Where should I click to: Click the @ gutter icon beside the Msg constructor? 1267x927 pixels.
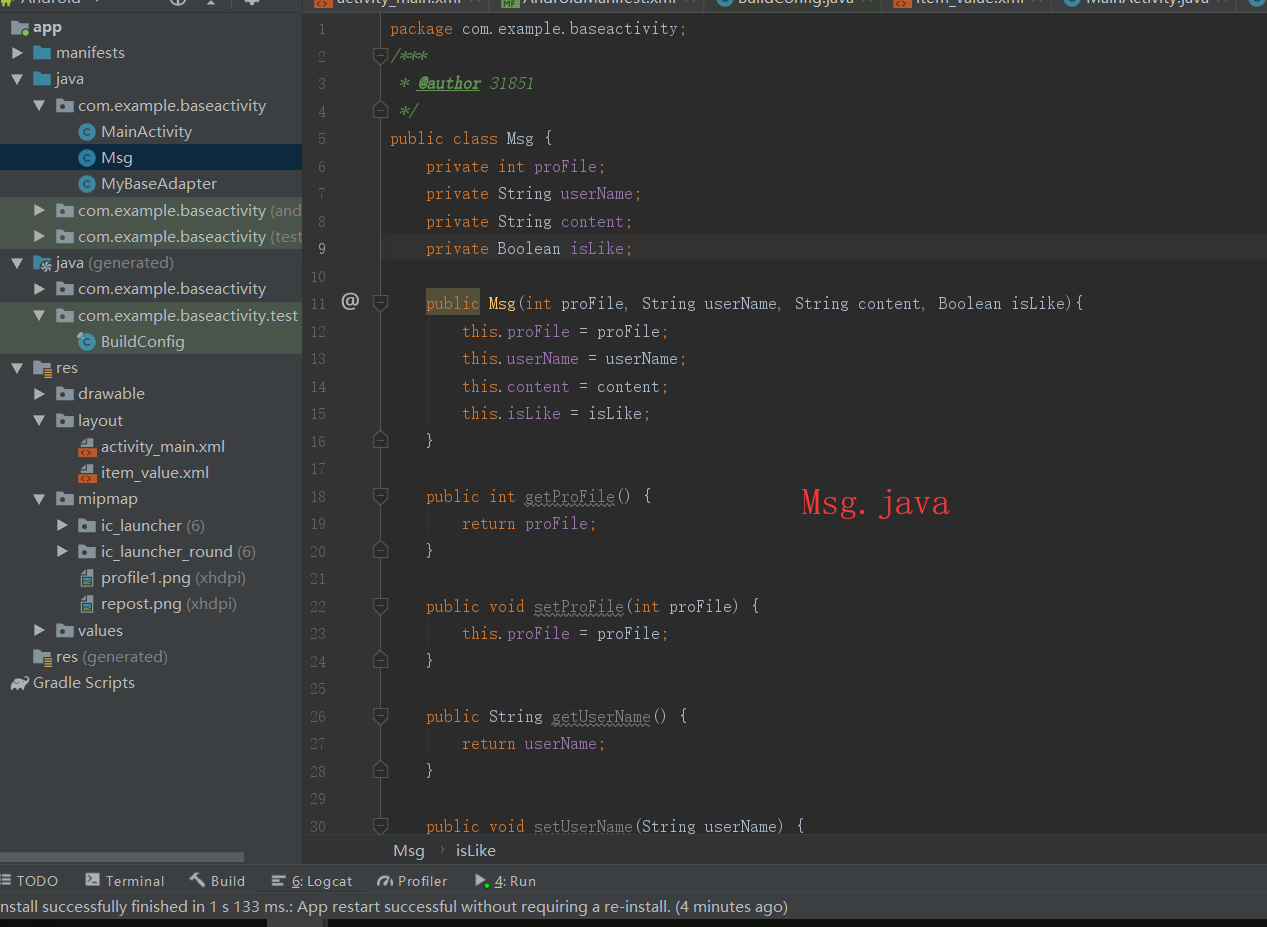click(349, 301)
